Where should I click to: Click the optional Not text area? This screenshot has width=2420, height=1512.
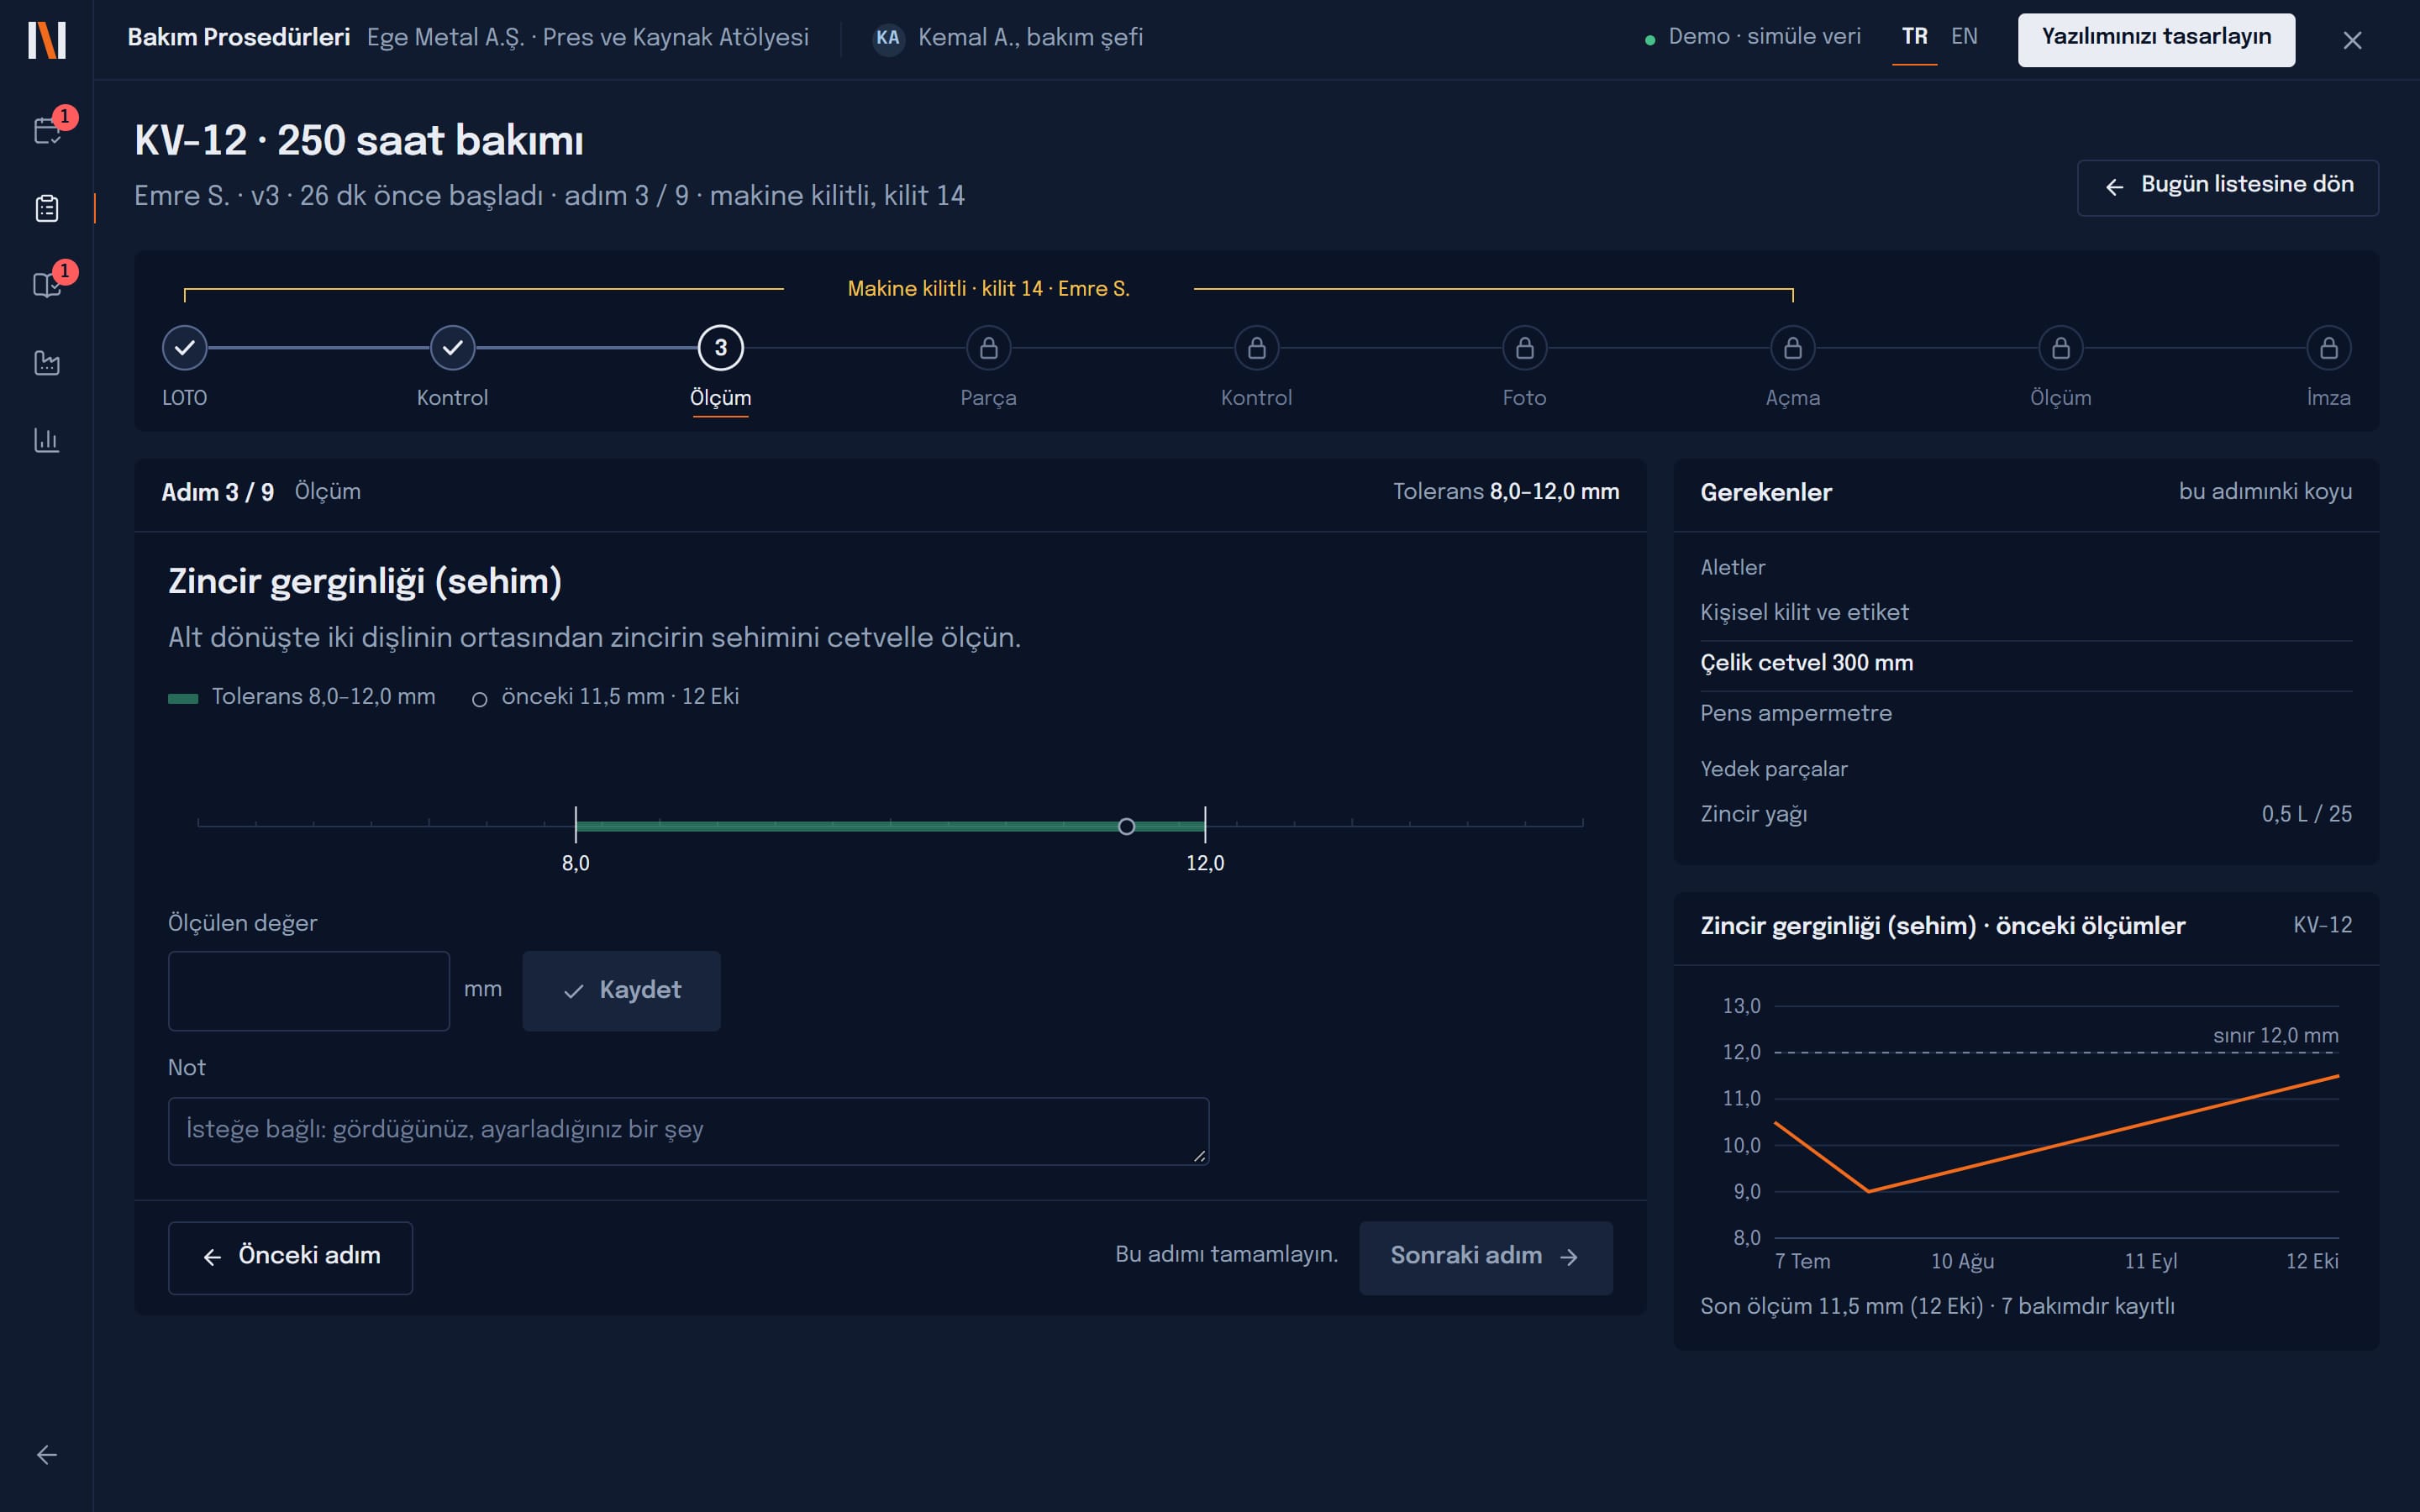tap(688, 1131)
